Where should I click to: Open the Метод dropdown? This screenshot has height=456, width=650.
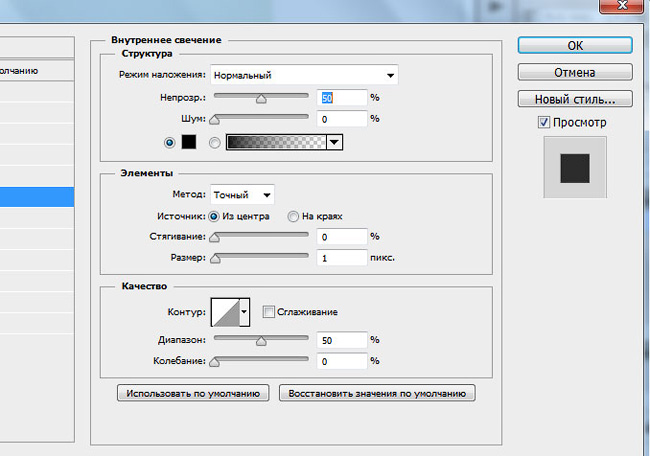coord(242,194)
